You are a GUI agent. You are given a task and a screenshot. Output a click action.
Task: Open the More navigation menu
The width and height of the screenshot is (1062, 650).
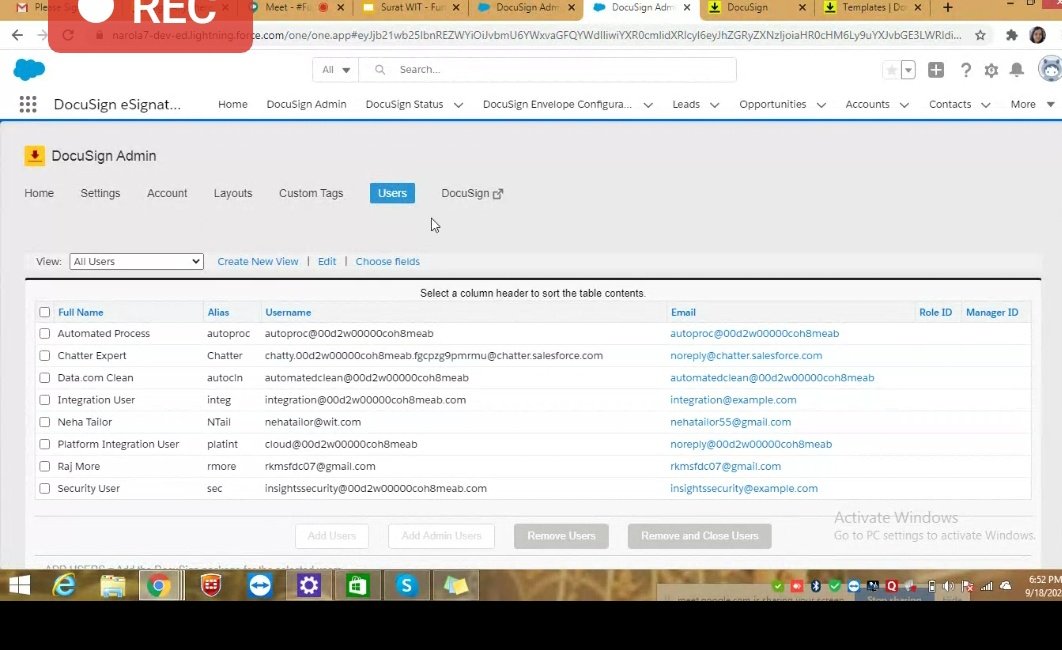point(1032,104)
